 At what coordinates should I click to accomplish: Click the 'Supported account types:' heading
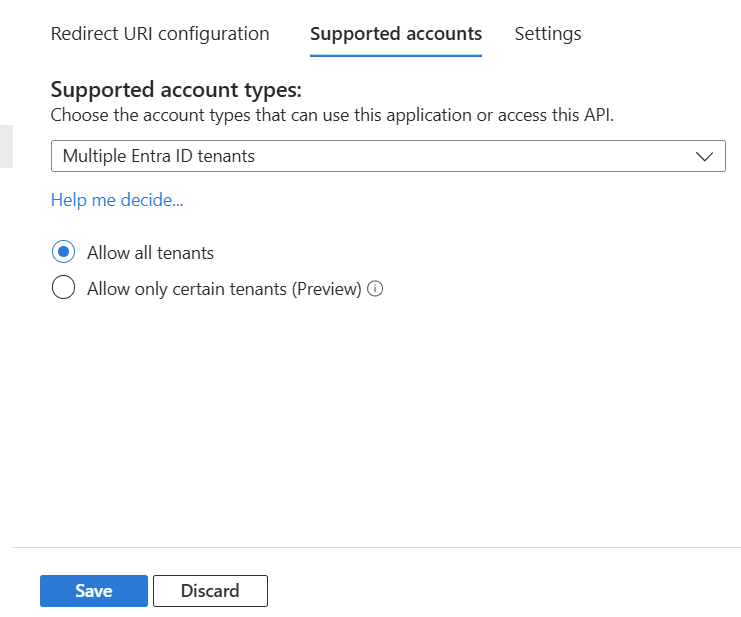[x=175, y=90]
